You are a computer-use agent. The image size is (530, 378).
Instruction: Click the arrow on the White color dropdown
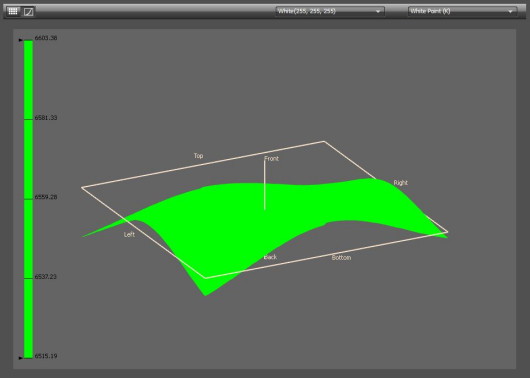coord(378,12)
